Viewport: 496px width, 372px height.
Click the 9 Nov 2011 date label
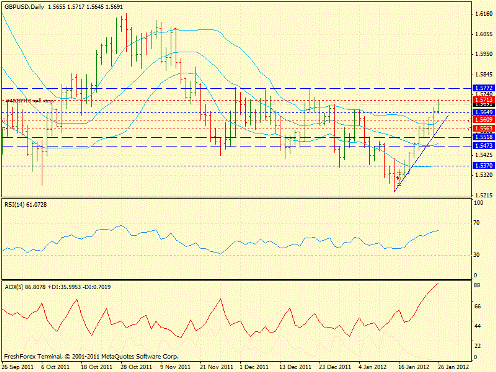(176, 367)
